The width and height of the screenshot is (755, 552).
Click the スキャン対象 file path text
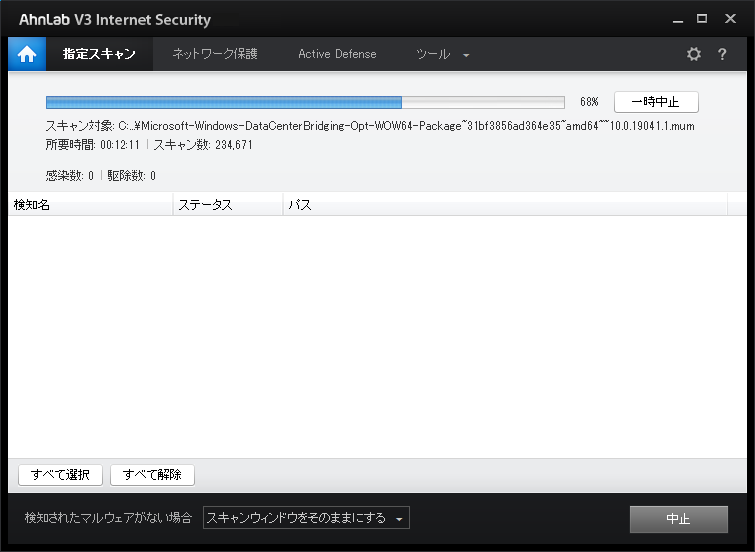pyautogui.click(x=370, y=126)
